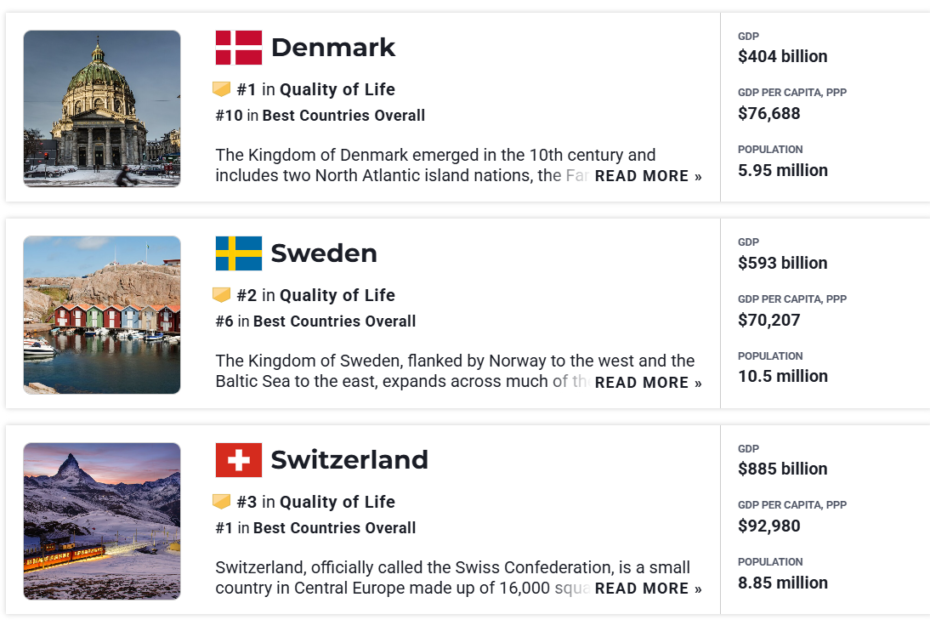Expand Denmark description with READ MORE
Viewport: 930px width, 620px height.
pyautogui.click(x=648, y=176)
